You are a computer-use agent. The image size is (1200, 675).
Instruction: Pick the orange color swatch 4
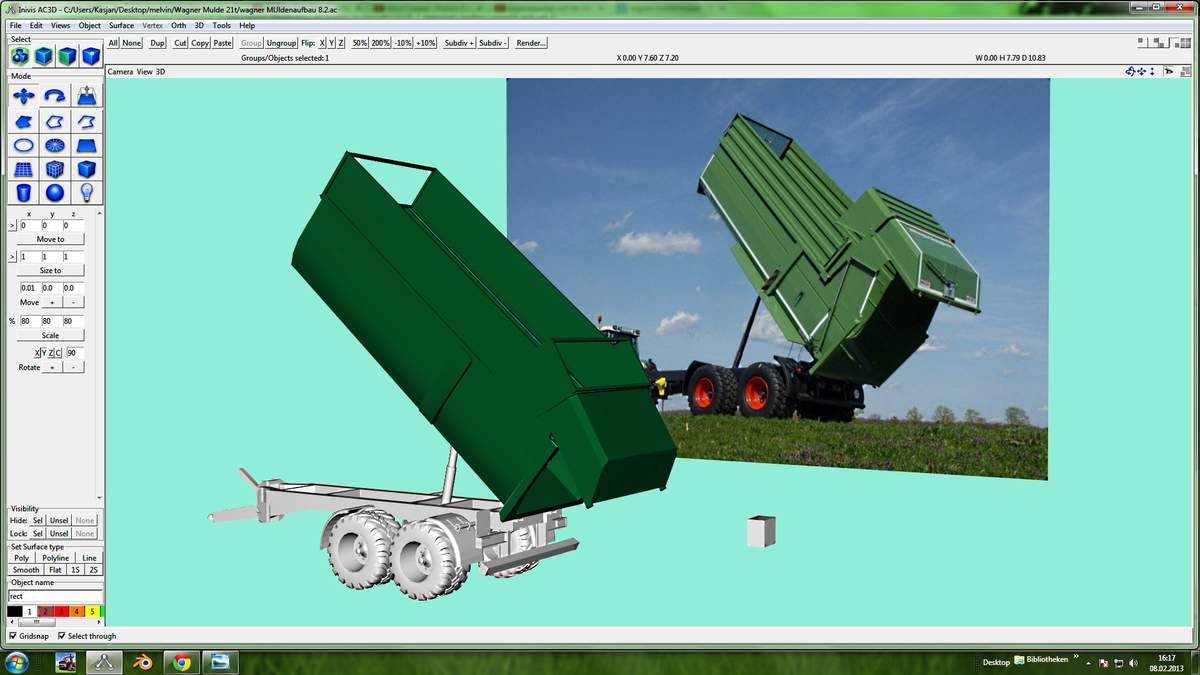pos(77,611)
